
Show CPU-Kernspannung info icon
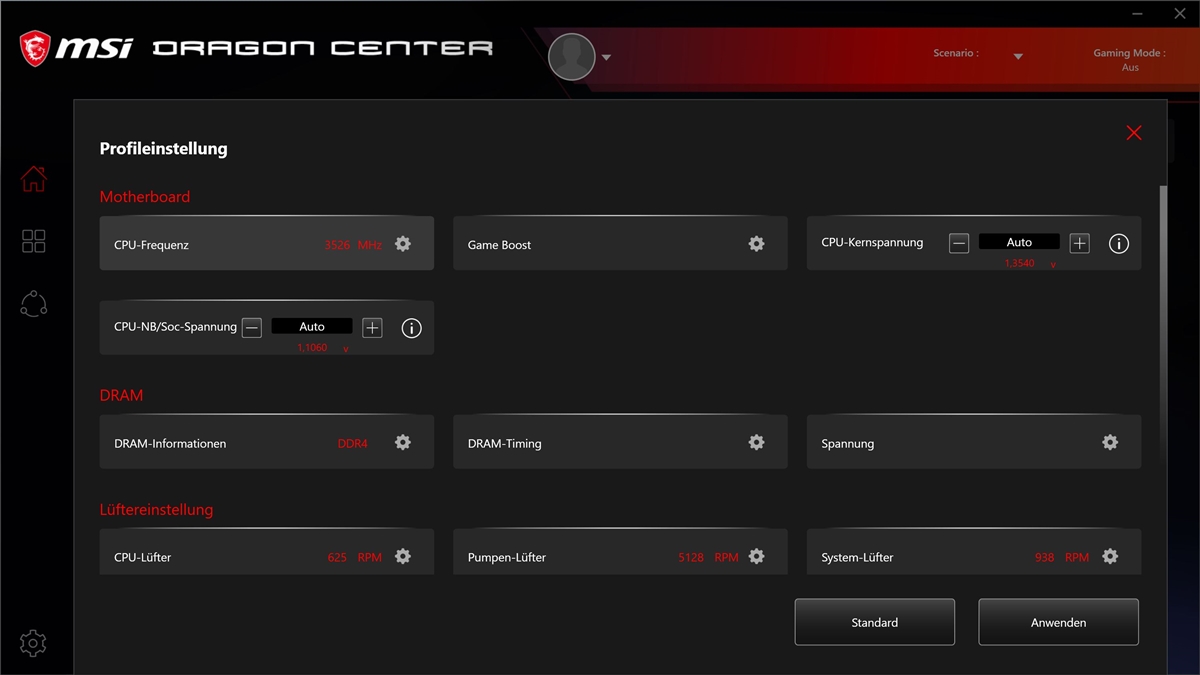click(1119, 244)
